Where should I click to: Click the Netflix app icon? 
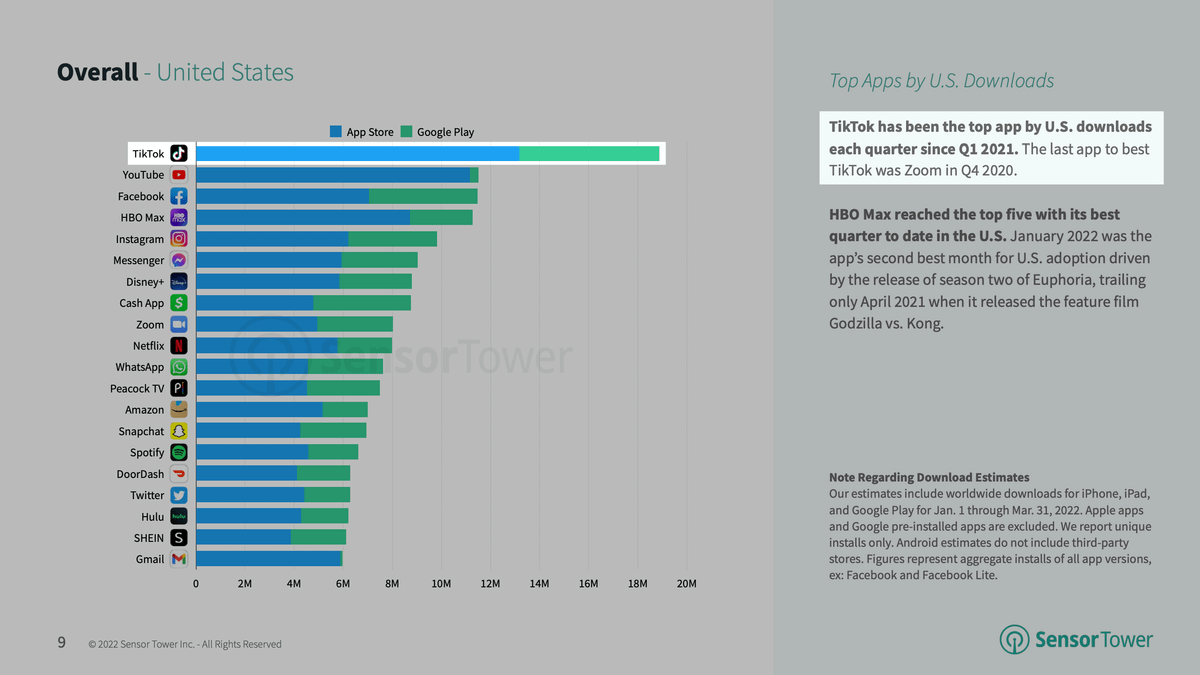coord(179,346)
